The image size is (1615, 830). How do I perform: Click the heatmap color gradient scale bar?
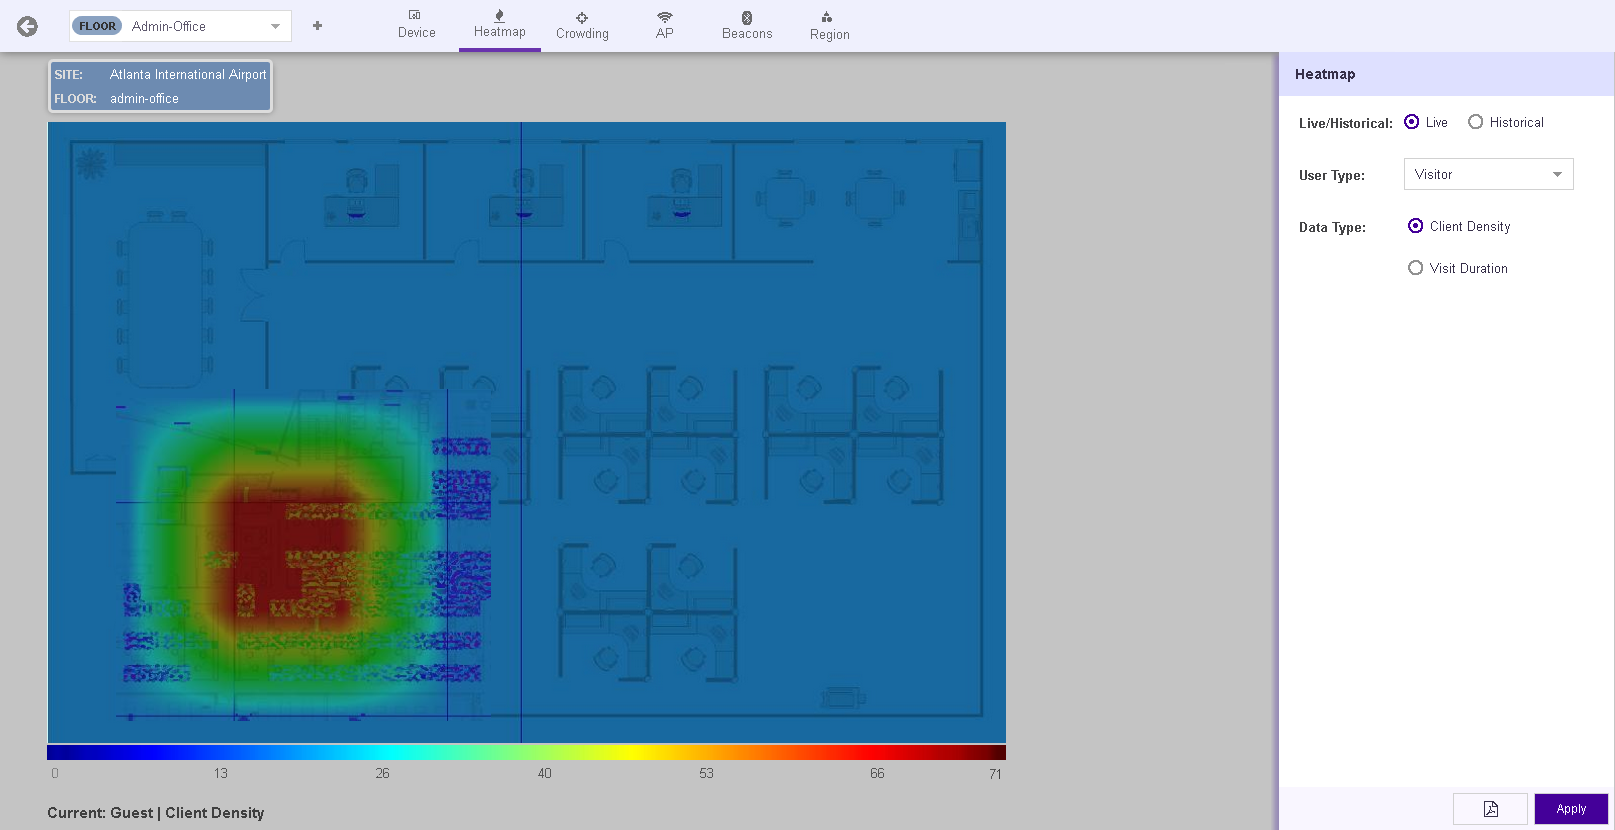(x=526, y=753)
